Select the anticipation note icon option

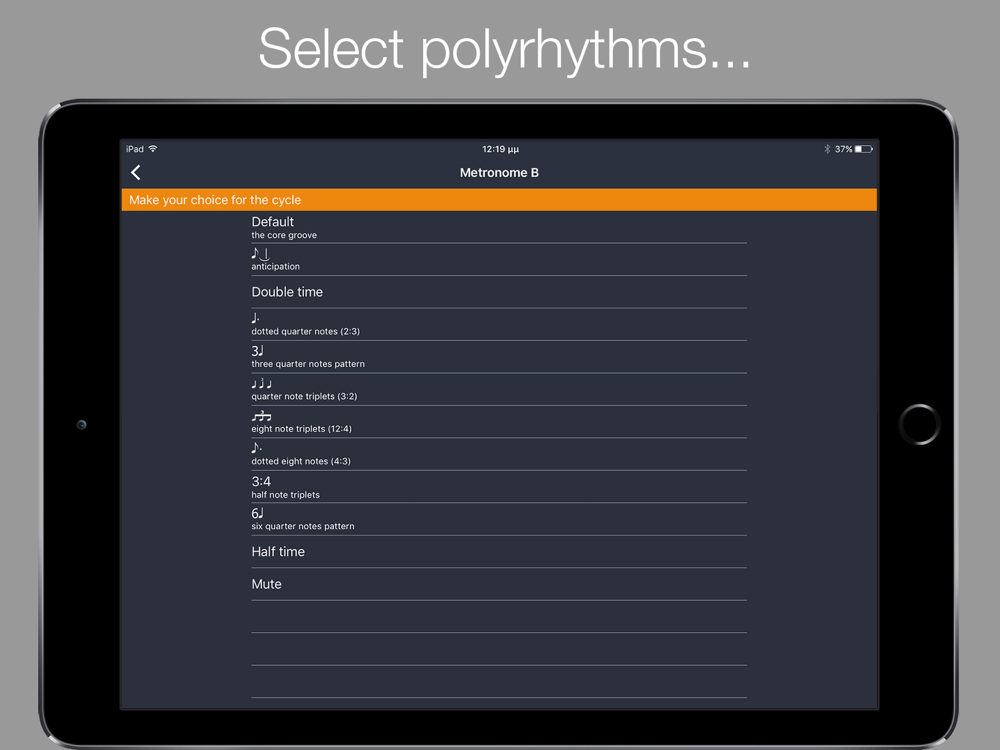coord(260,253)
